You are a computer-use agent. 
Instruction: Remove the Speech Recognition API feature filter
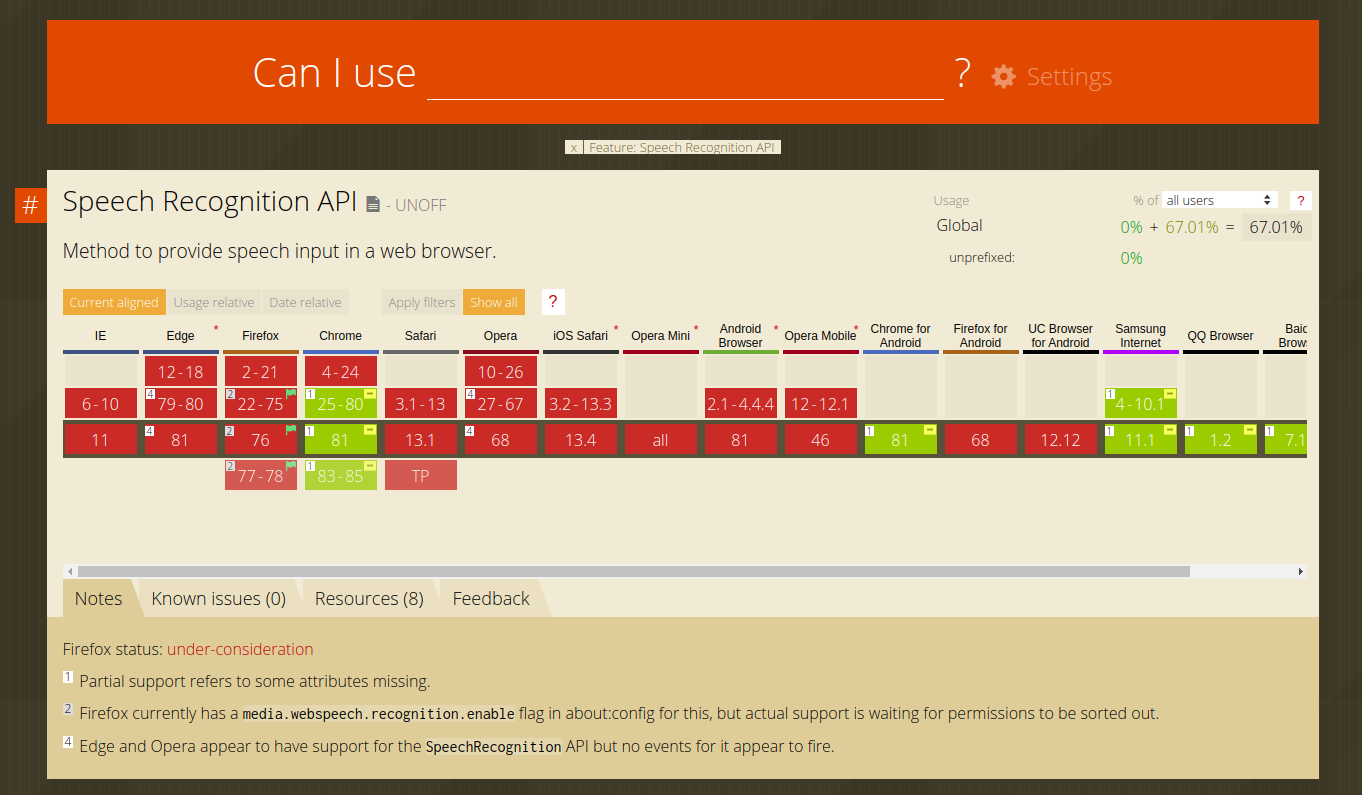pos(574,147)
